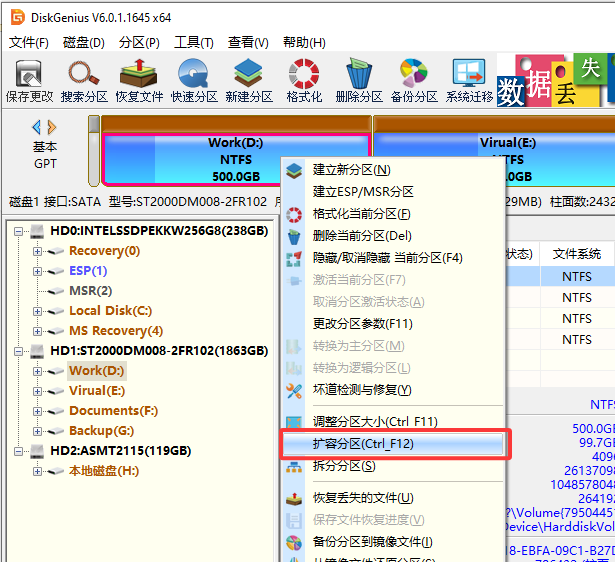Select Split Partition (拆分分区) in context menu
615x562 pixels.
[x=344, y=466]
